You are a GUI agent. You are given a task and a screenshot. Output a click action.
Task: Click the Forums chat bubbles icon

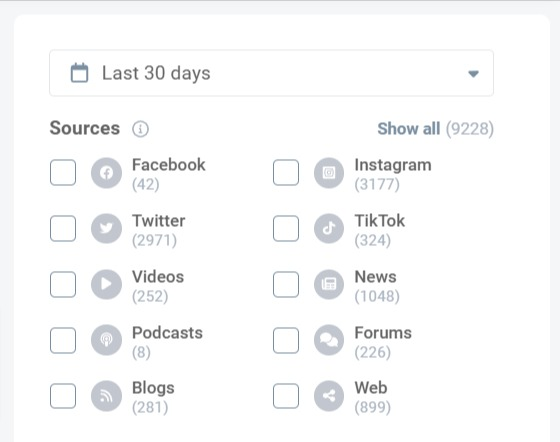[329, 340]
